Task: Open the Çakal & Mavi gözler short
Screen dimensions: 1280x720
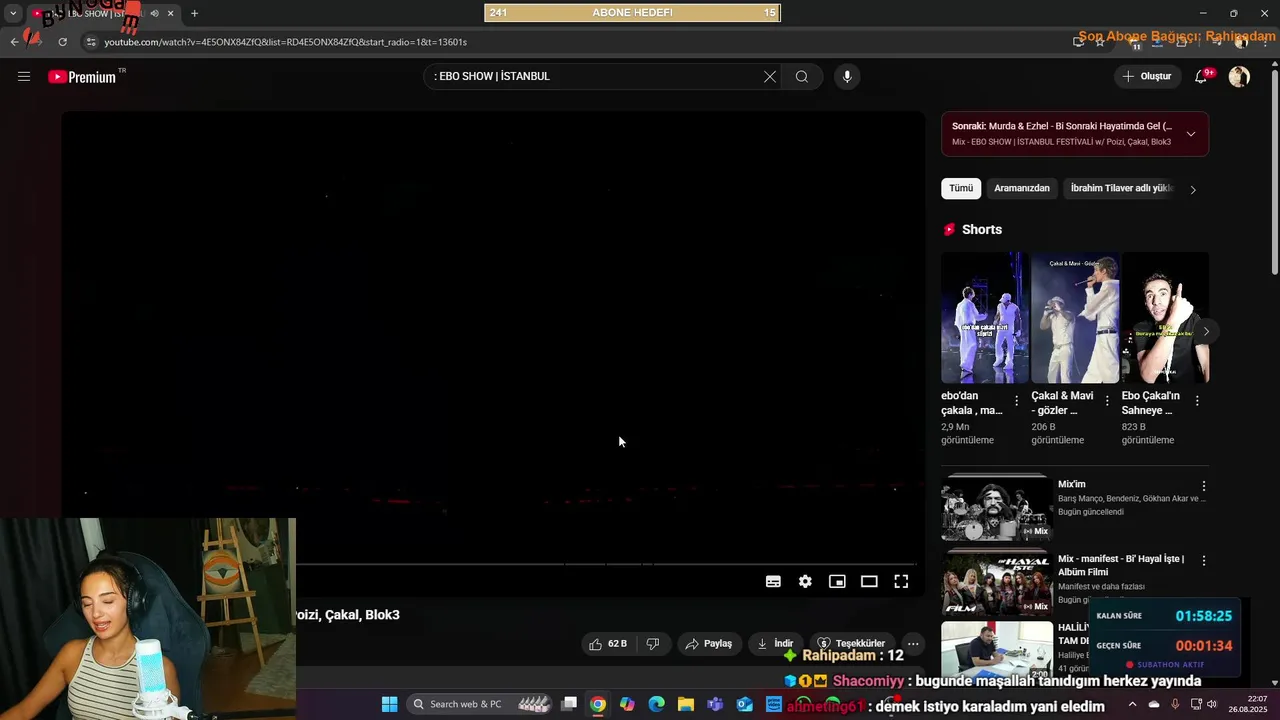Action: (x=1075, y=317)
